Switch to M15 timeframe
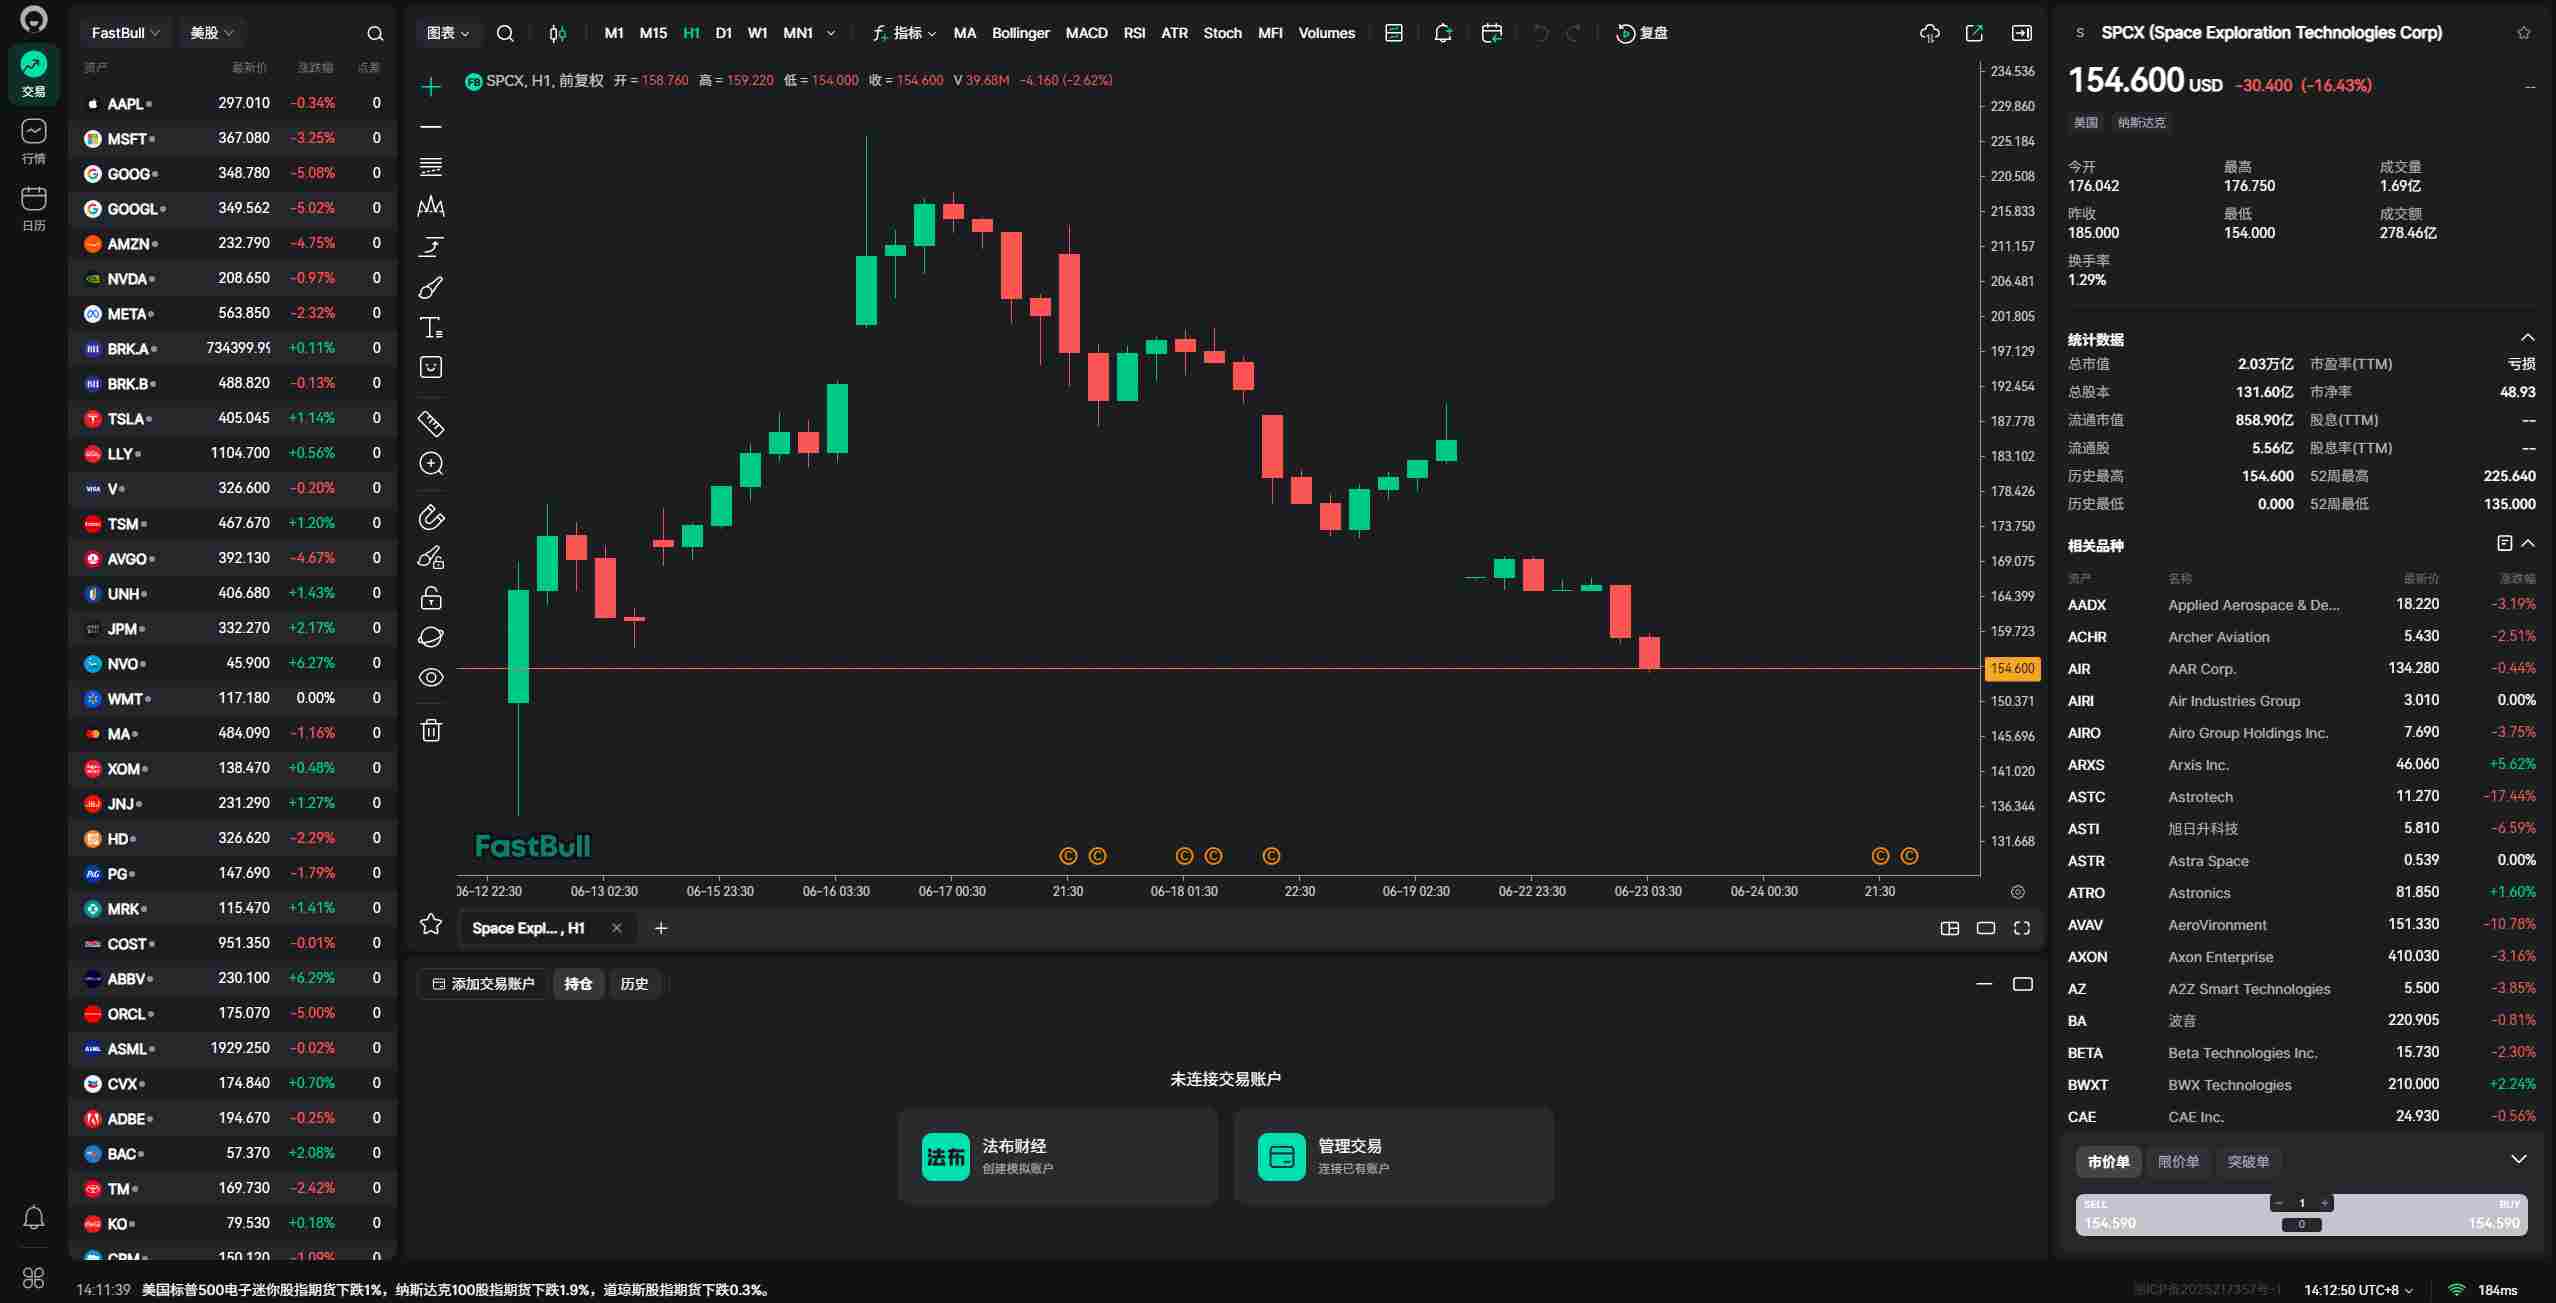2556x1303 pixels. [653, 33]
